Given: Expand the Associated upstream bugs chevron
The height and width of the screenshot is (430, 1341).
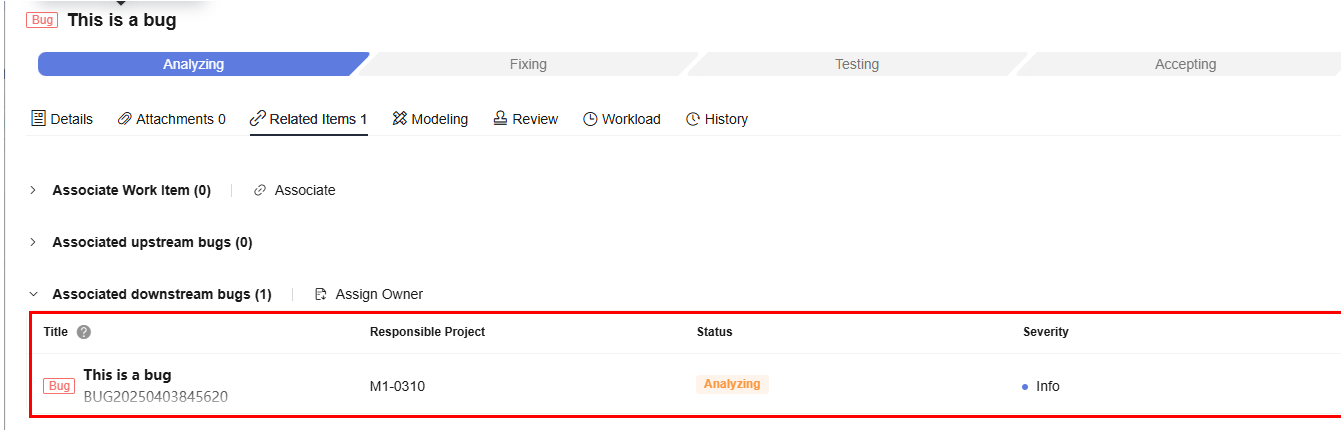Looking at the screenshot, I should click(x=33, y=242).
